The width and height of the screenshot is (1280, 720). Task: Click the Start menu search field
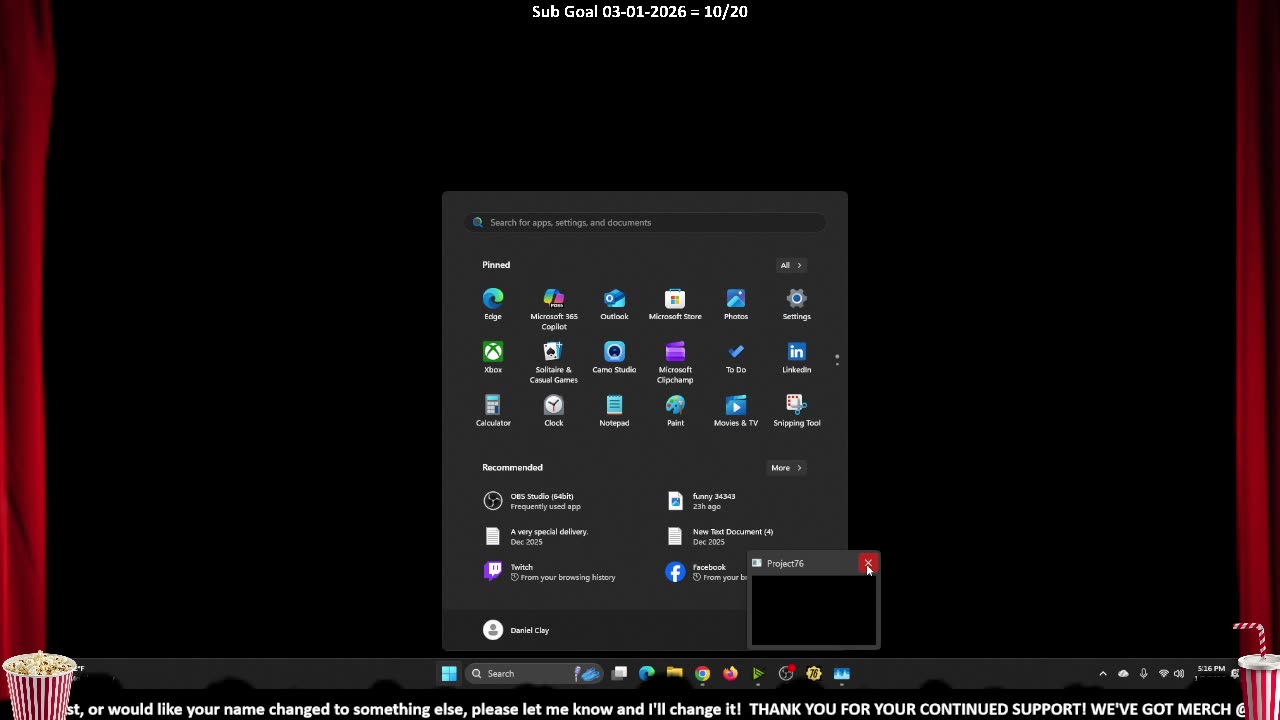point(645,222)
